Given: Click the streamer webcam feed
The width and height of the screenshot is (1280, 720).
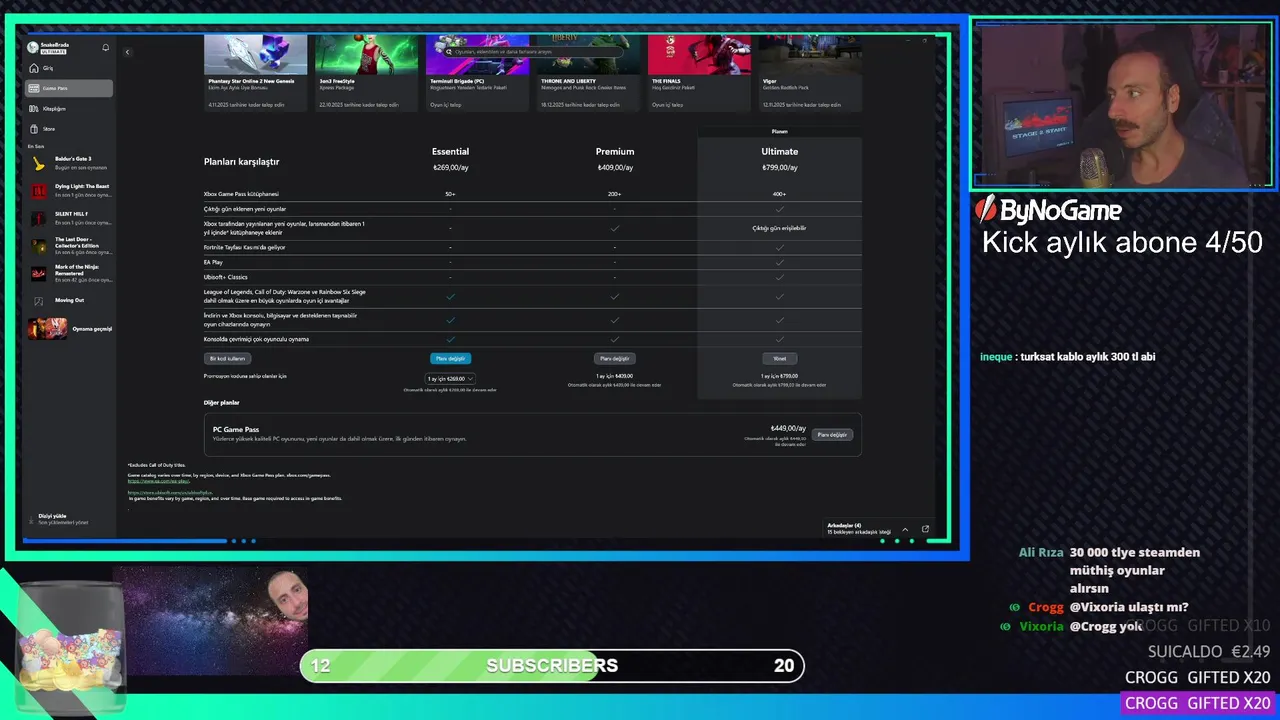Looking at the screenshot, I should [x=1122, y=104].
